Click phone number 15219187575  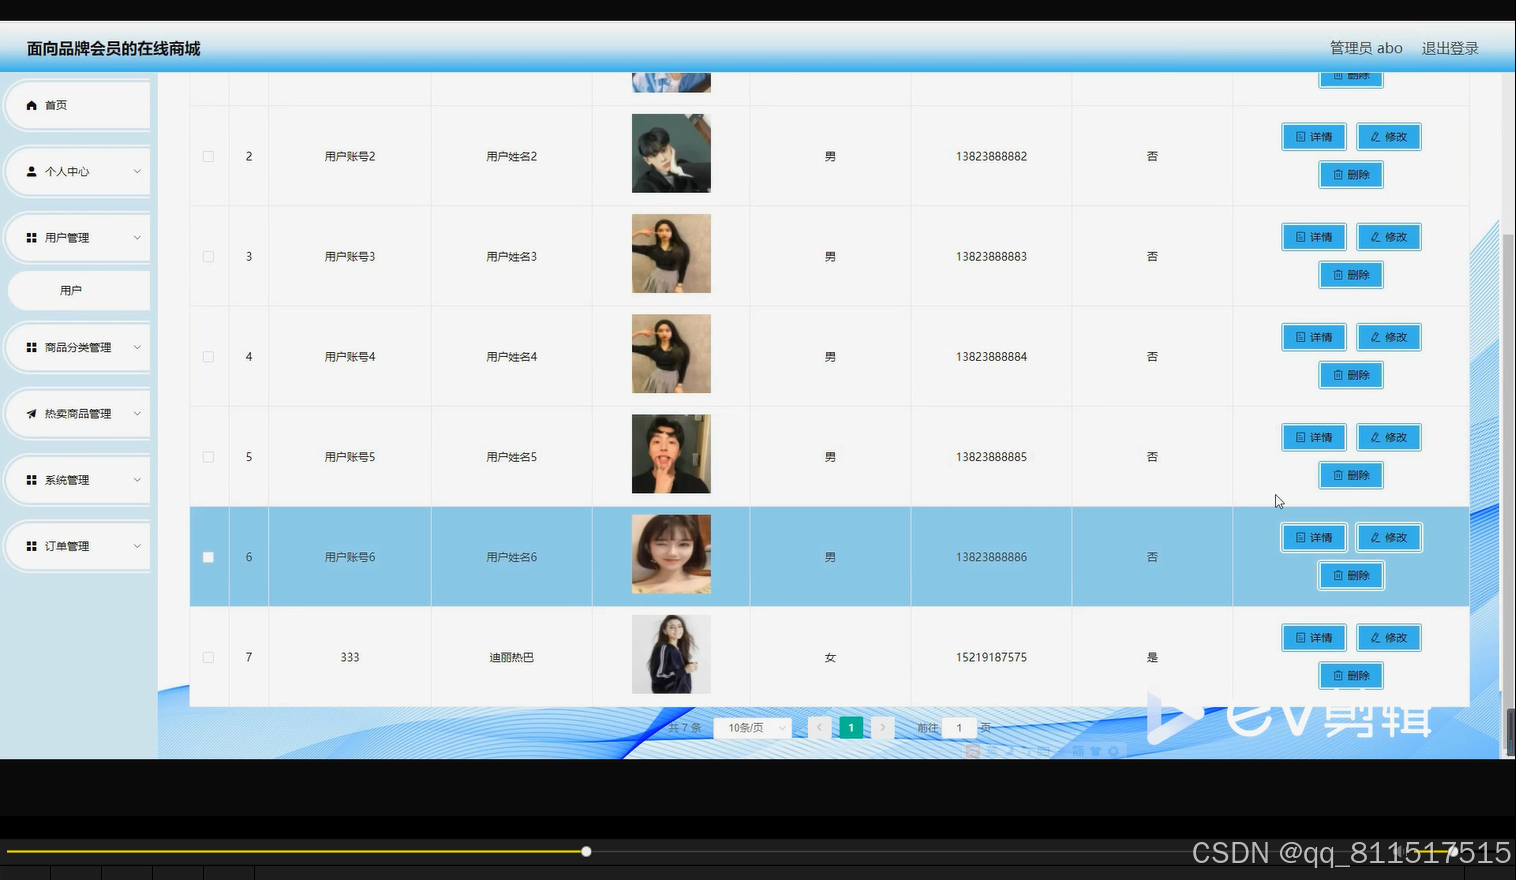[x=991, y=657]
